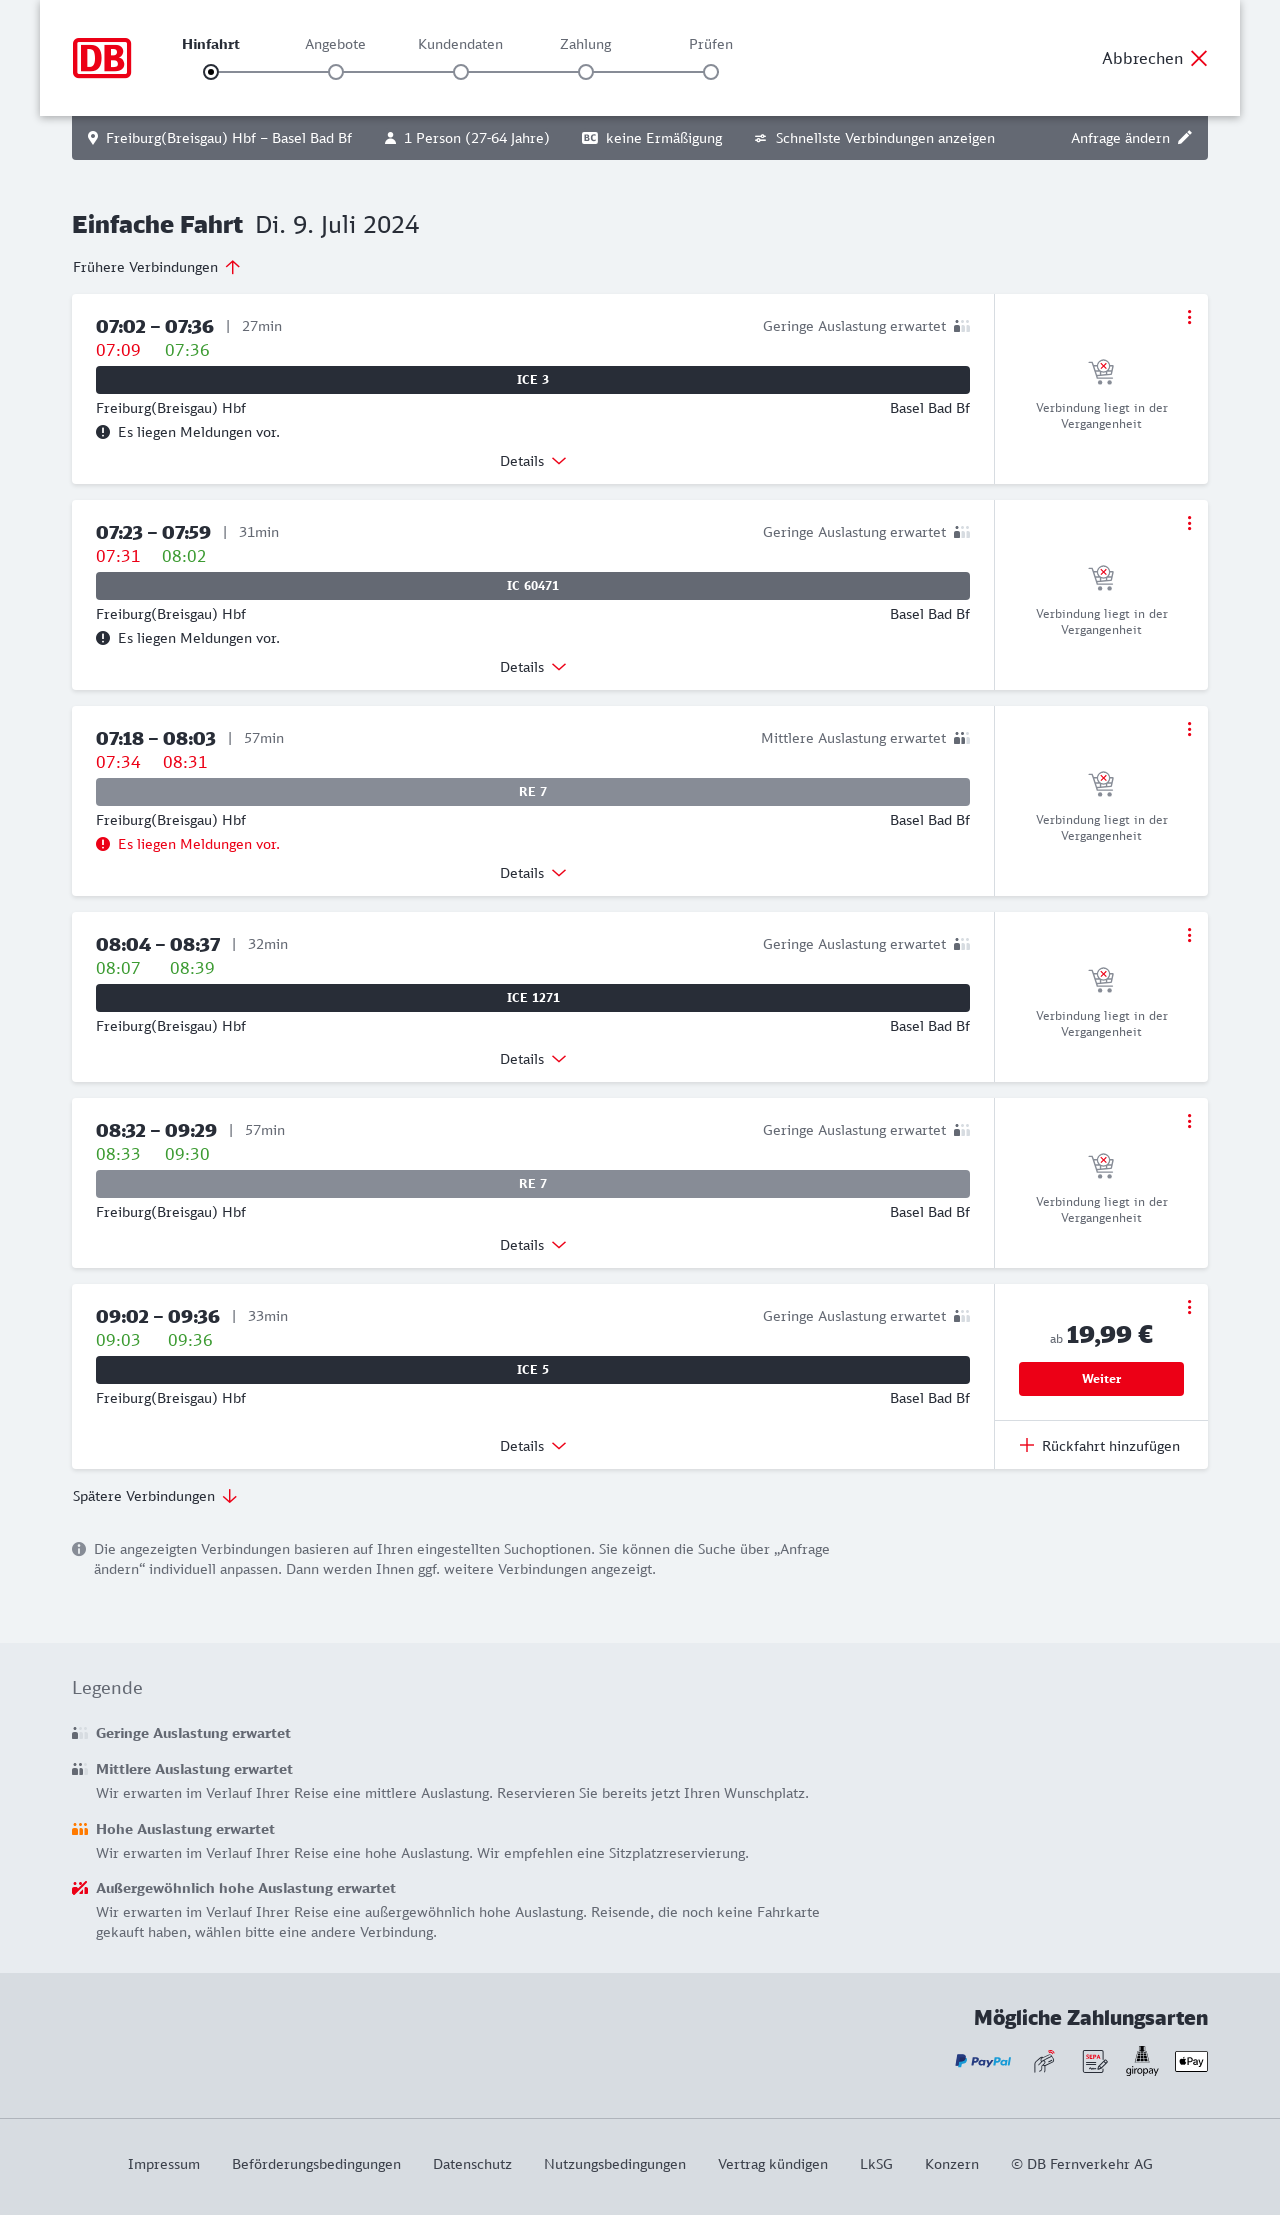Screen dimensions: 1280x2215
Task: Click the PayPal payment icon
Action: point(983,2061)
